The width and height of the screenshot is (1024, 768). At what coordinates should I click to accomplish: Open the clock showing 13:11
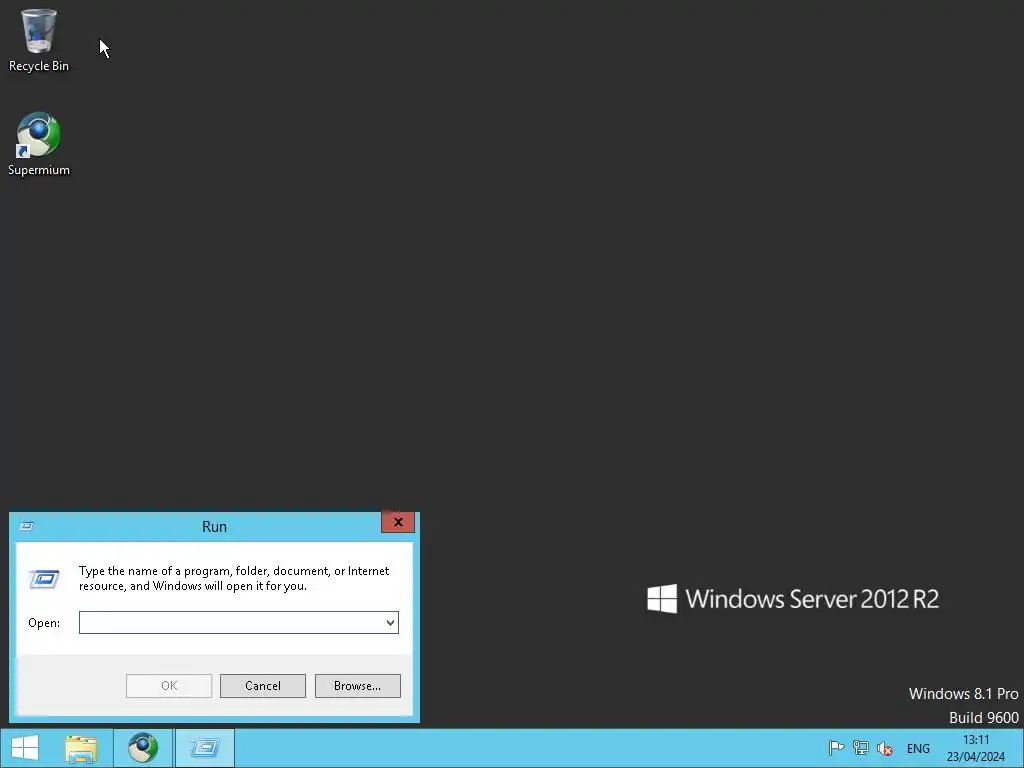tap(976, 748)
